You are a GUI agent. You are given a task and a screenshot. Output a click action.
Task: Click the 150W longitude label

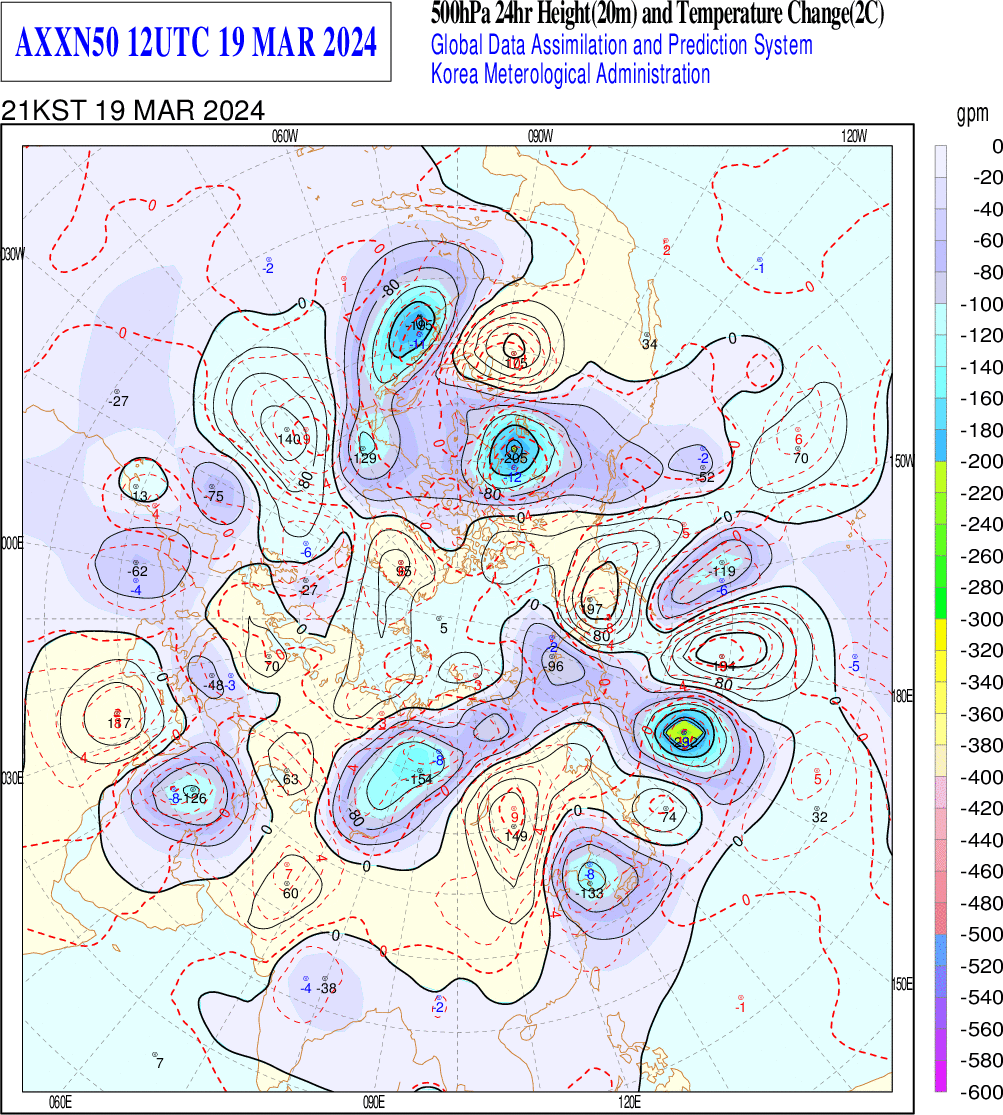click(x=903, y=462)
